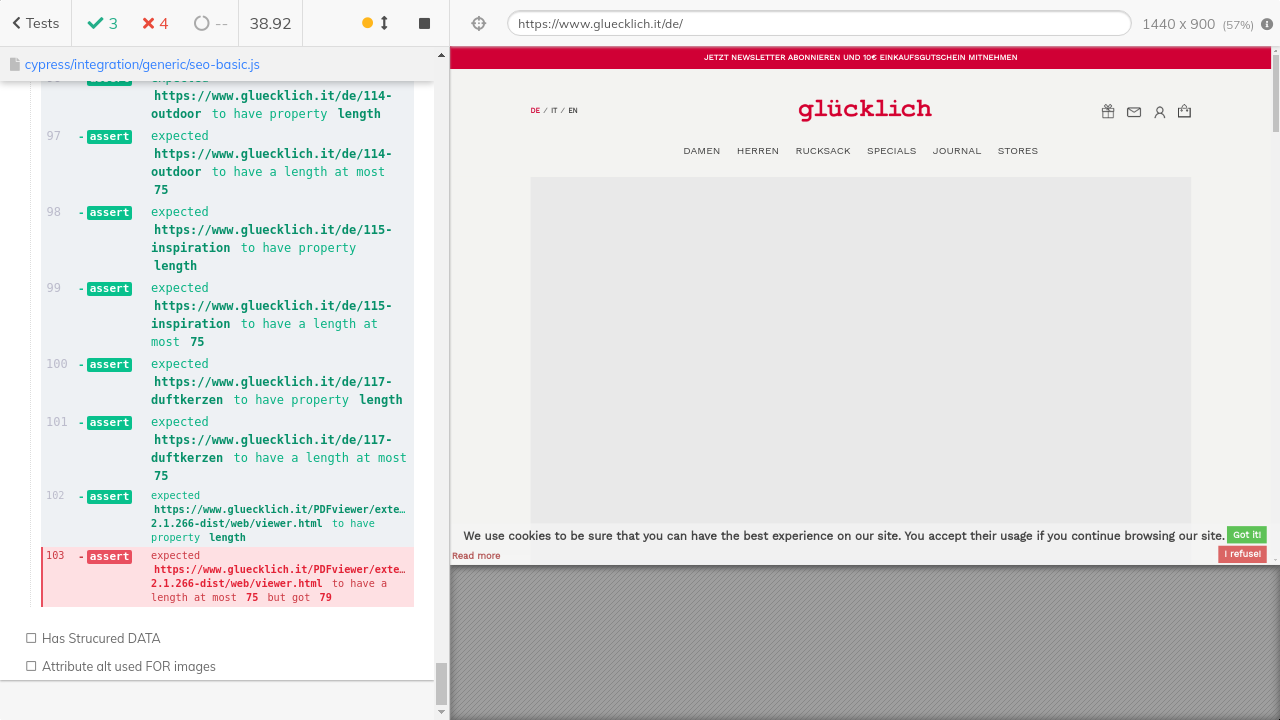Click the 'Got it!' cookie button
This screenshot has height=720, width=1280.
(x=1246, y=535)
